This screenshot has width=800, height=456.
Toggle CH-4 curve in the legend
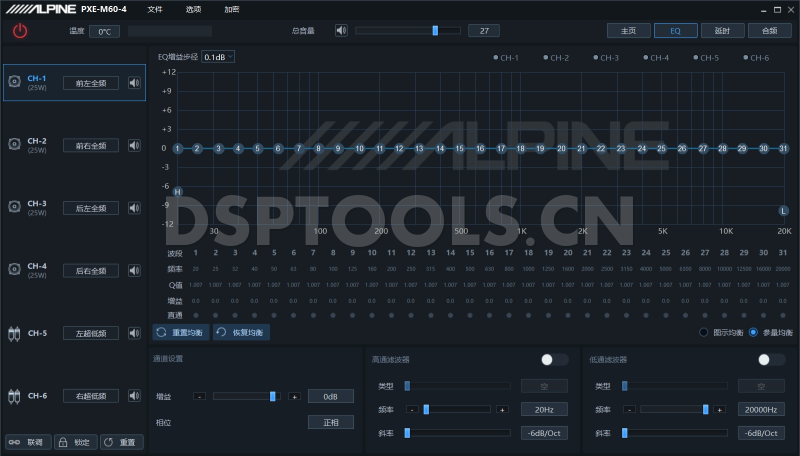pos(656,58)
